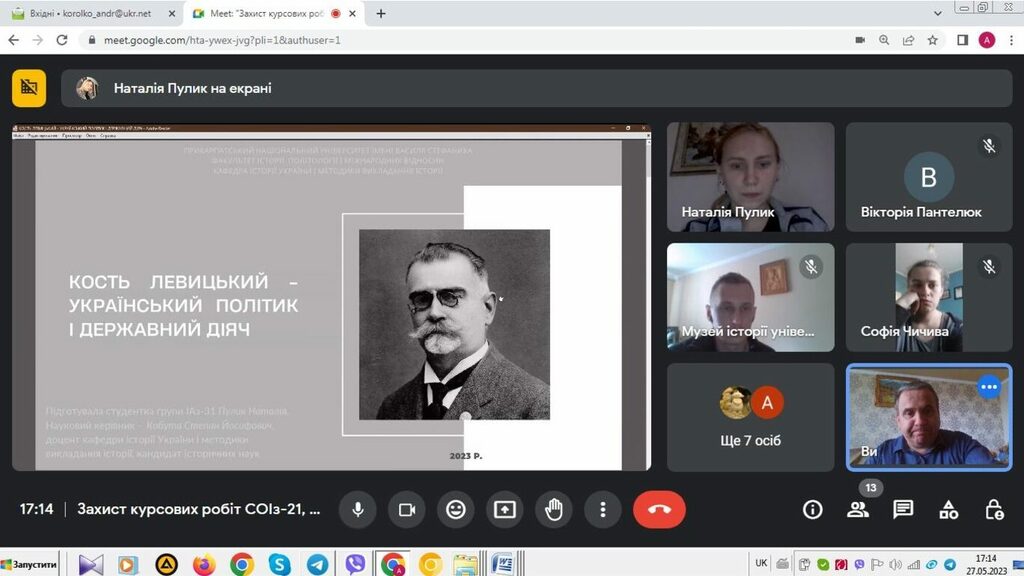Viewport: 1024px width, 576px height.
Task: Open more options three-dot menu in Meet
Action: point(602,510)
